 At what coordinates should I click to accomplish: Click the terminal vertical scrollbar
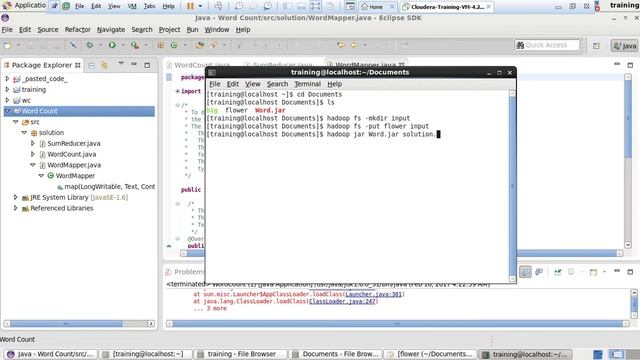(512, 186)
